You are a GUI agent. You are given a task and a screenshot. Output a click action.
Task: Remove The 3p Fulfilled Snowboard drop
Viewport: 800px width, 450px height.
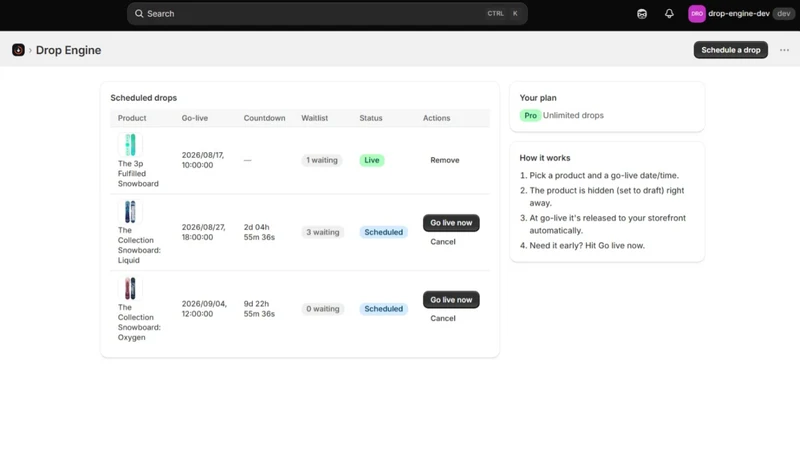coord(445,160)
